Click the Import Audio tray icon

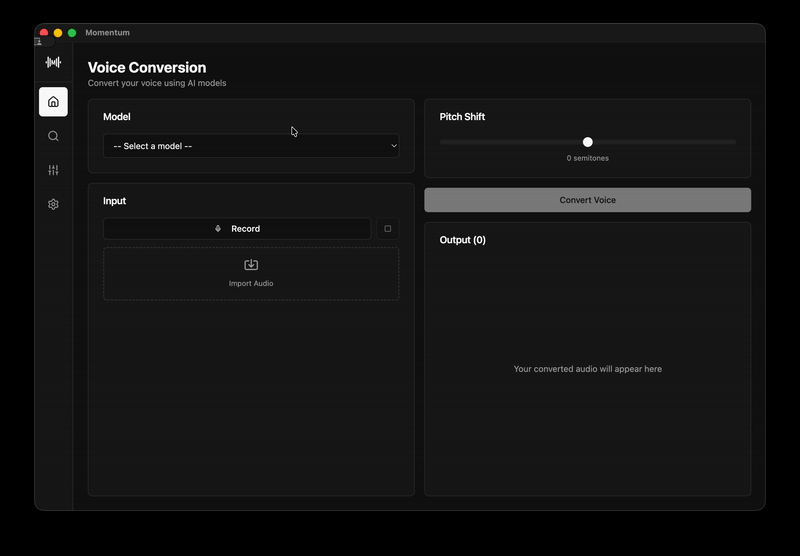coord(251,264)
